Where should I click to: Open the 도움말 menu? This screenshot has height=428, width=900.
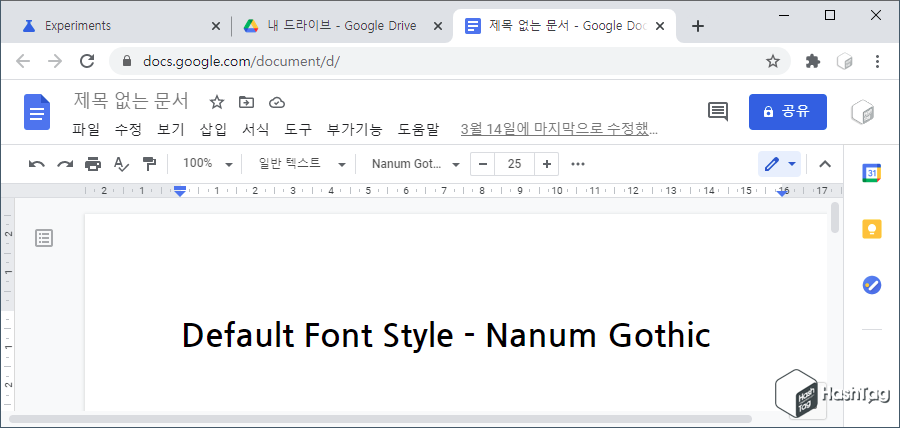418,130
